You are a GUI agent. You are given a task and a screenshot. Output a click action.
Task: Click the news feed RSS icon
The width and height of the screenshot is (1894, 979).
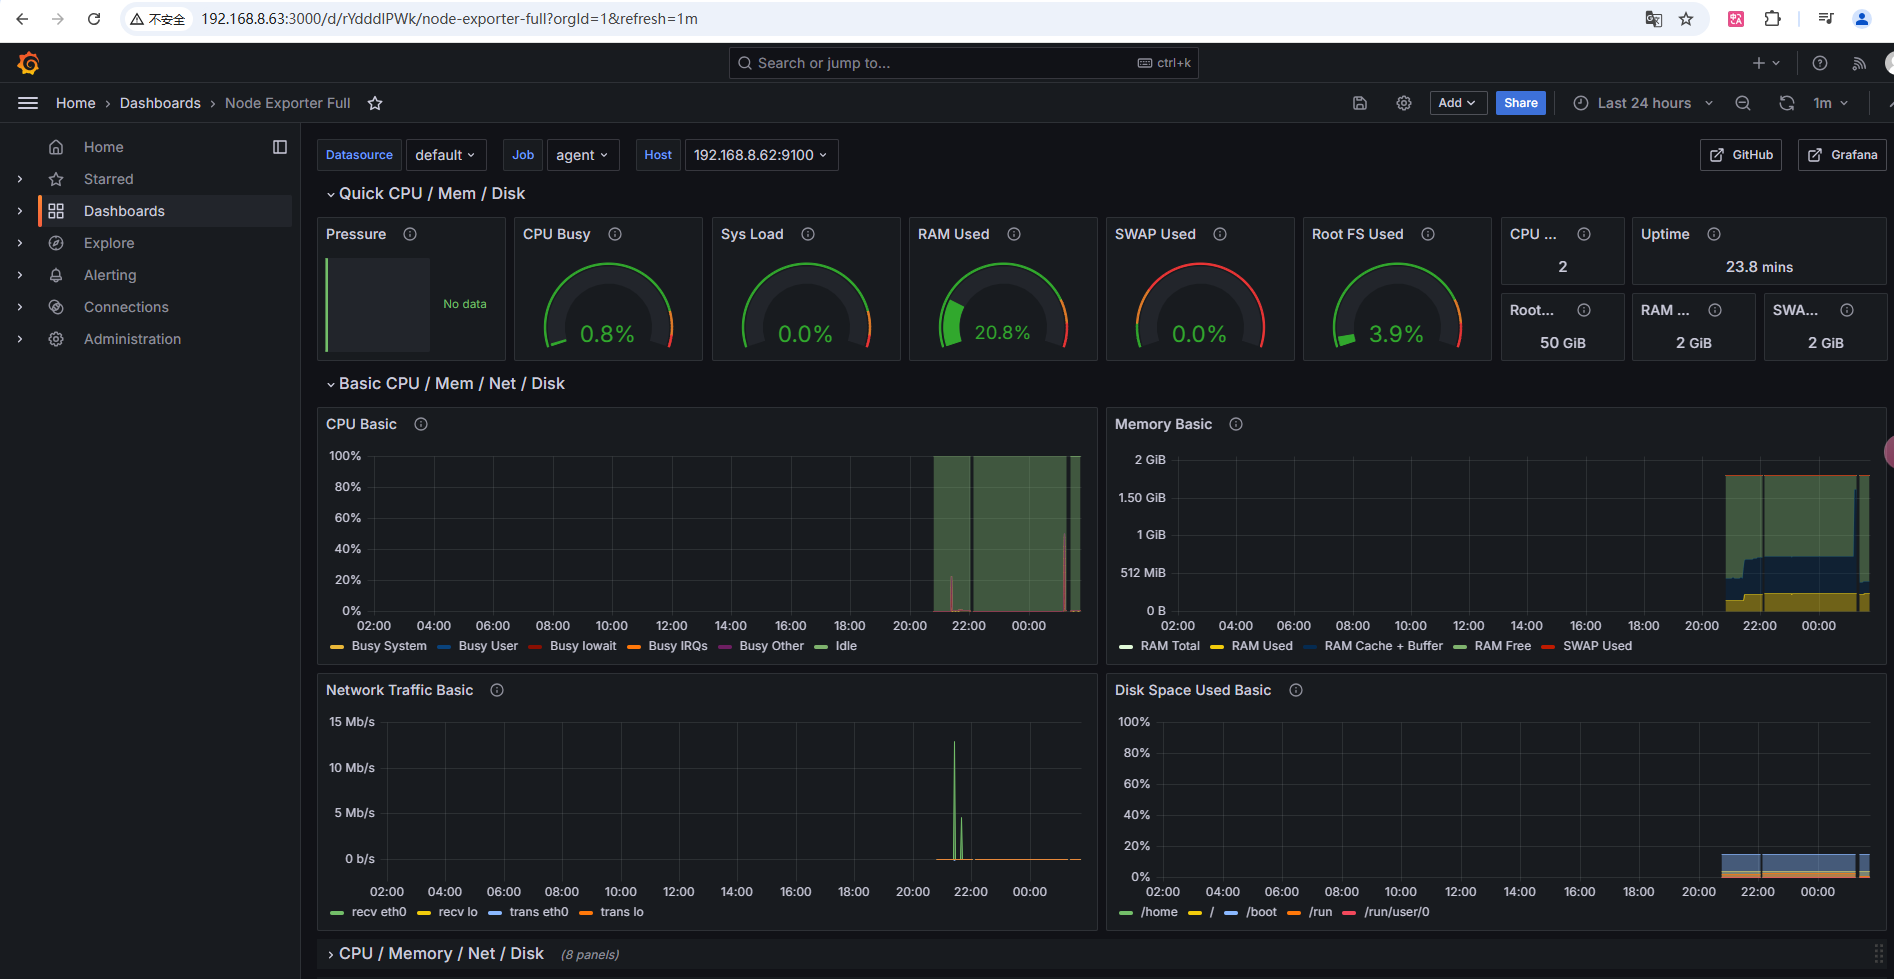click(x=1859, y=63)
